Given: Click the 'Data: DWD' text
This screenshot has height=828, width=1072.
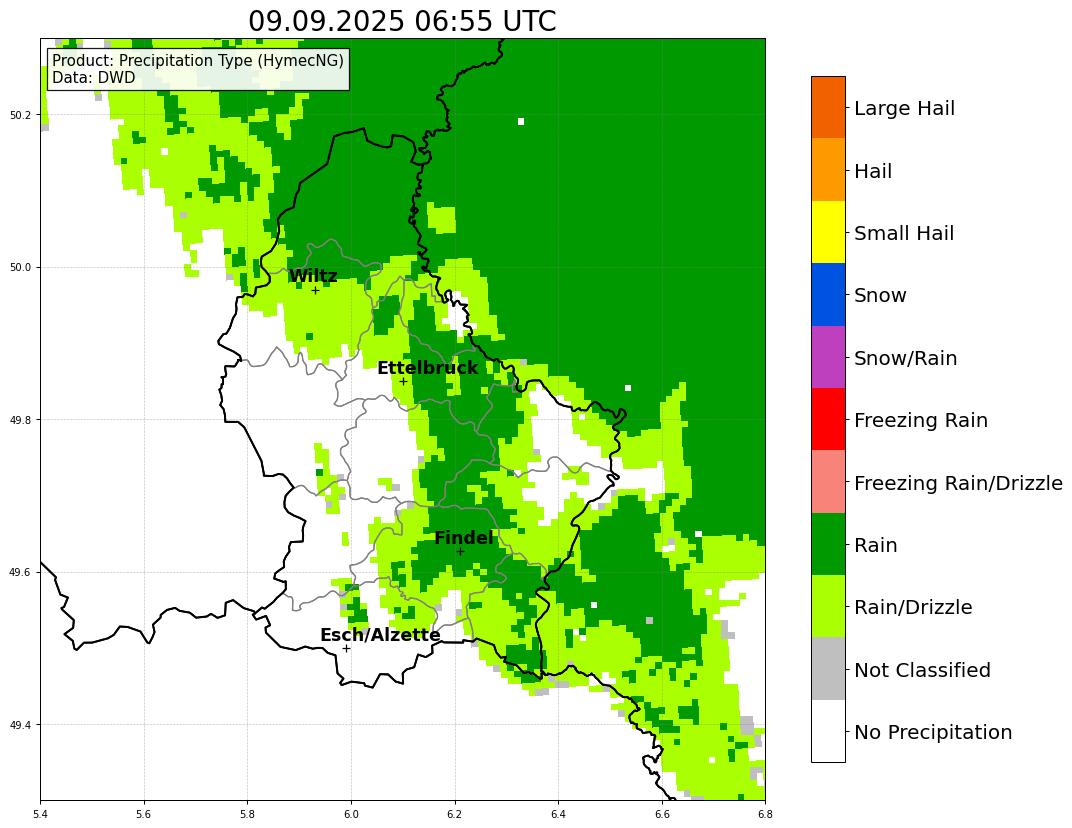Looking at the screenshot, I should coord(94,77).
